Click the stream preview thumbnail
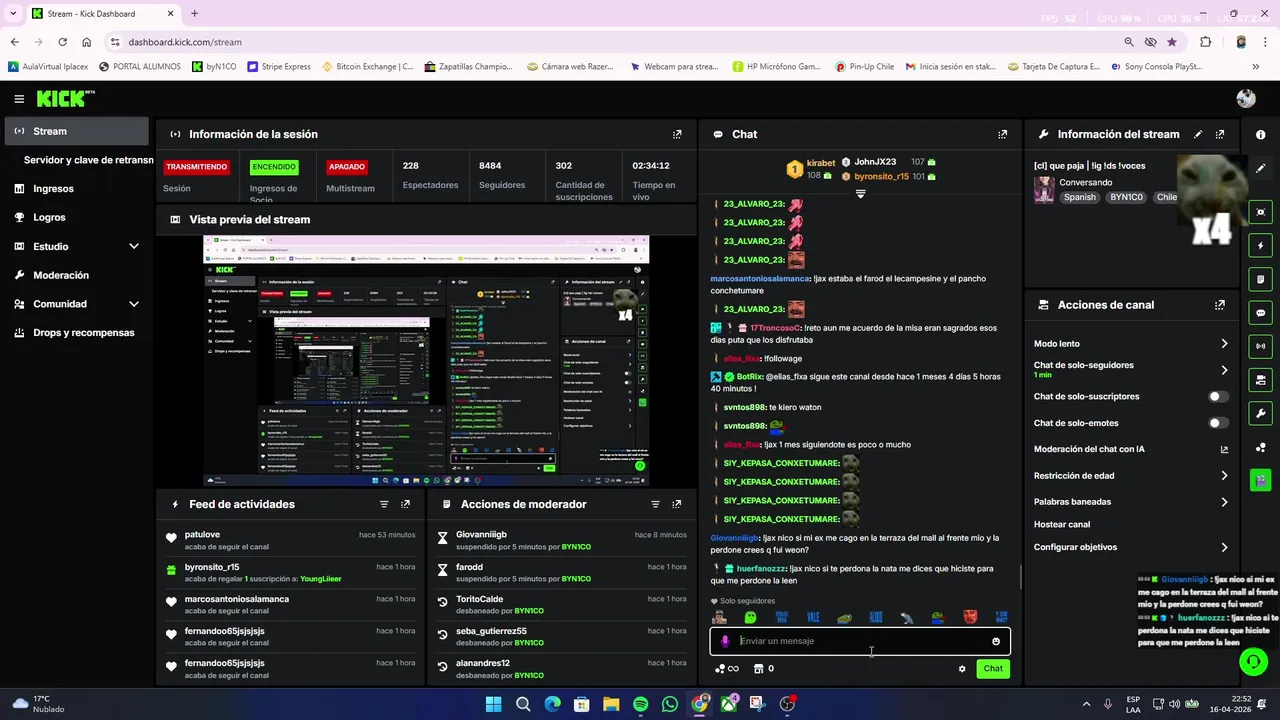The image size is (1280, 720). pyautogui.click(x=426, y=361)
